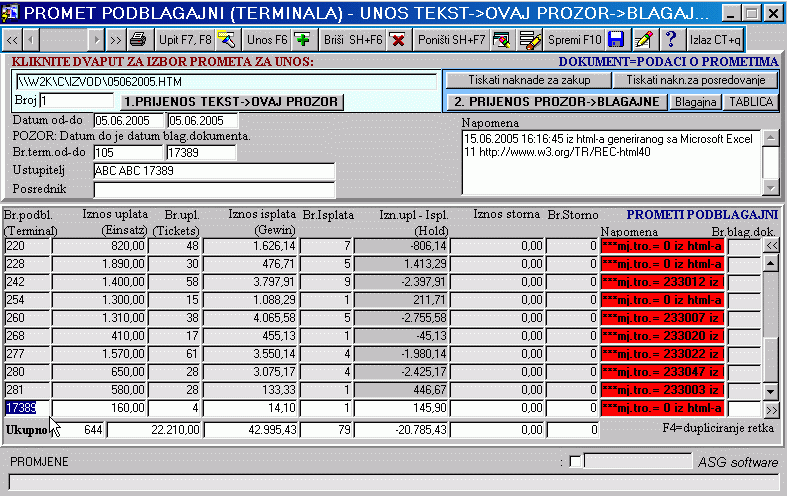The width and height of the screenshot is (787, 496).
Task: Click Br.blag.dok. cell in row 254
Action: pos(744,300)
